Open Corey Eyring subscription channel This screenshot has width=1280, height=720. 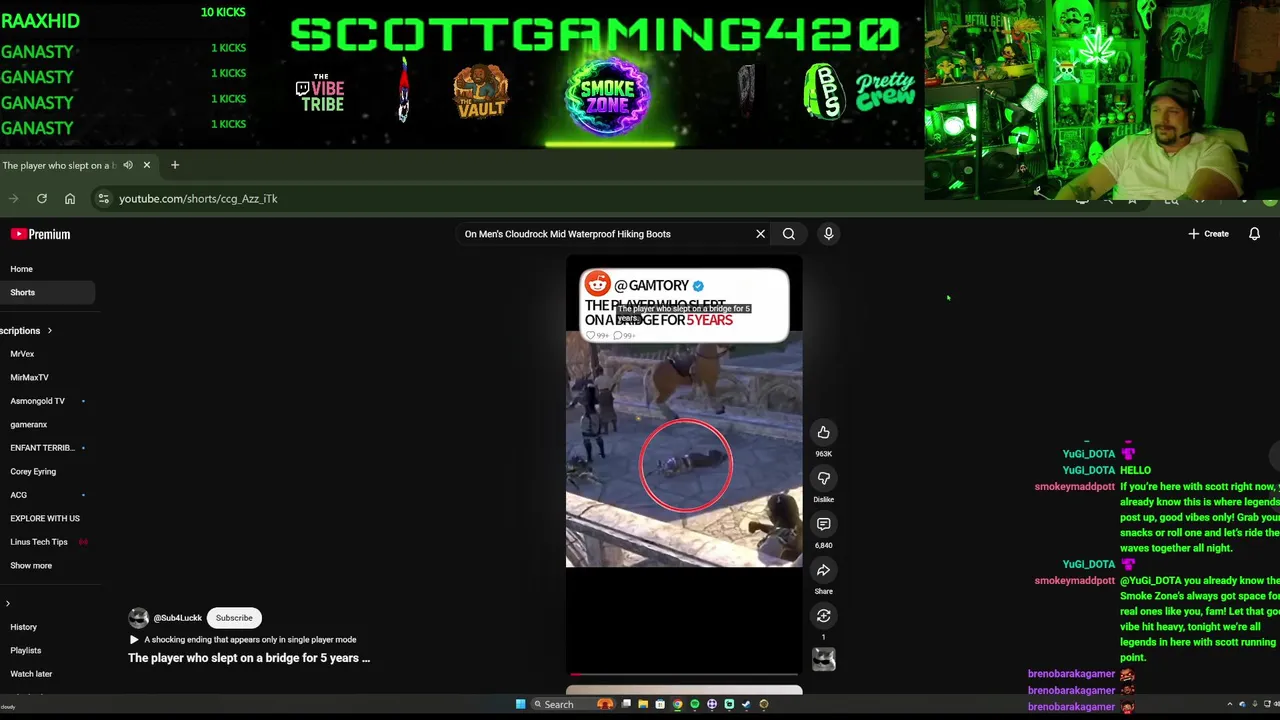(x=33, y=472)
